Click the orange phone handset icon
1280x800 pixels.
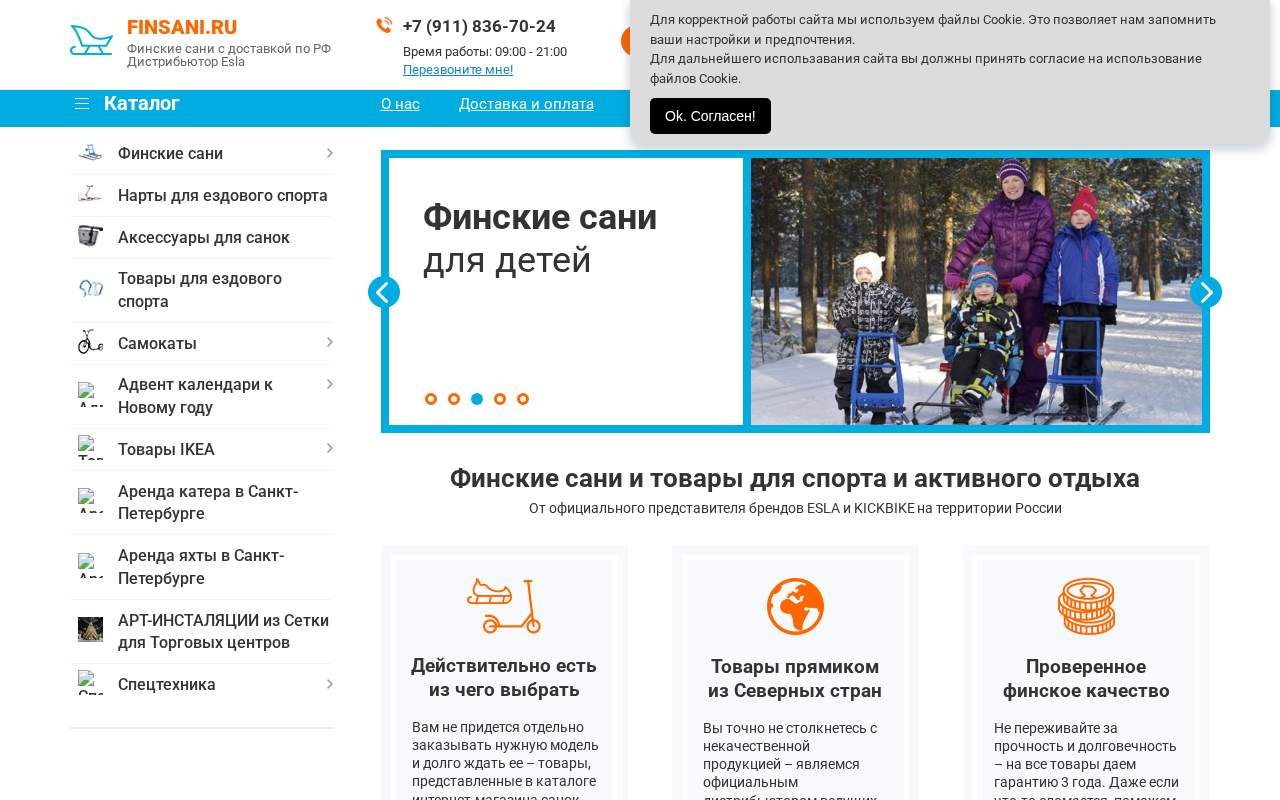pos(384,25)
